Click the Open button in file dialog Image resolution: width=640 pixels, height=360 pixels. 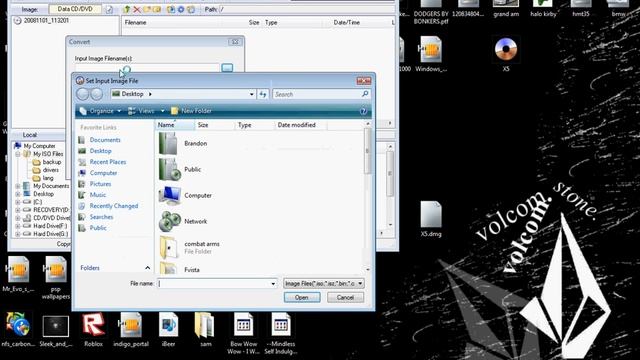(x=302, y=297)
